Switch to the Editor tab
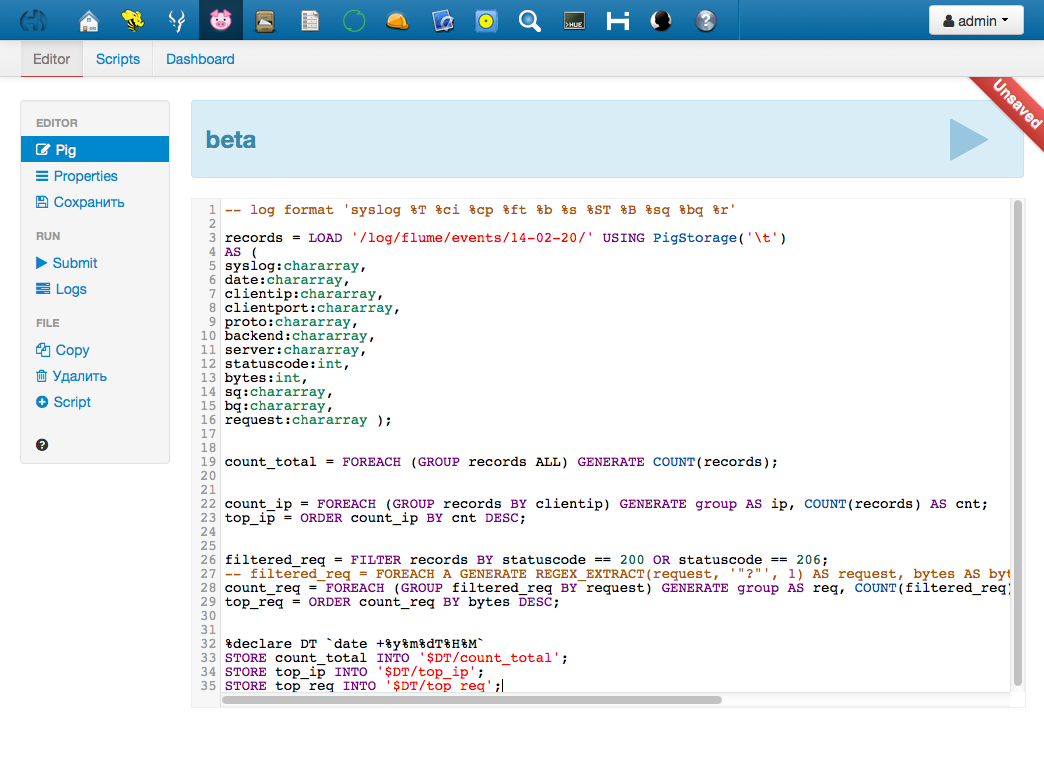 [x=51, y=59]
